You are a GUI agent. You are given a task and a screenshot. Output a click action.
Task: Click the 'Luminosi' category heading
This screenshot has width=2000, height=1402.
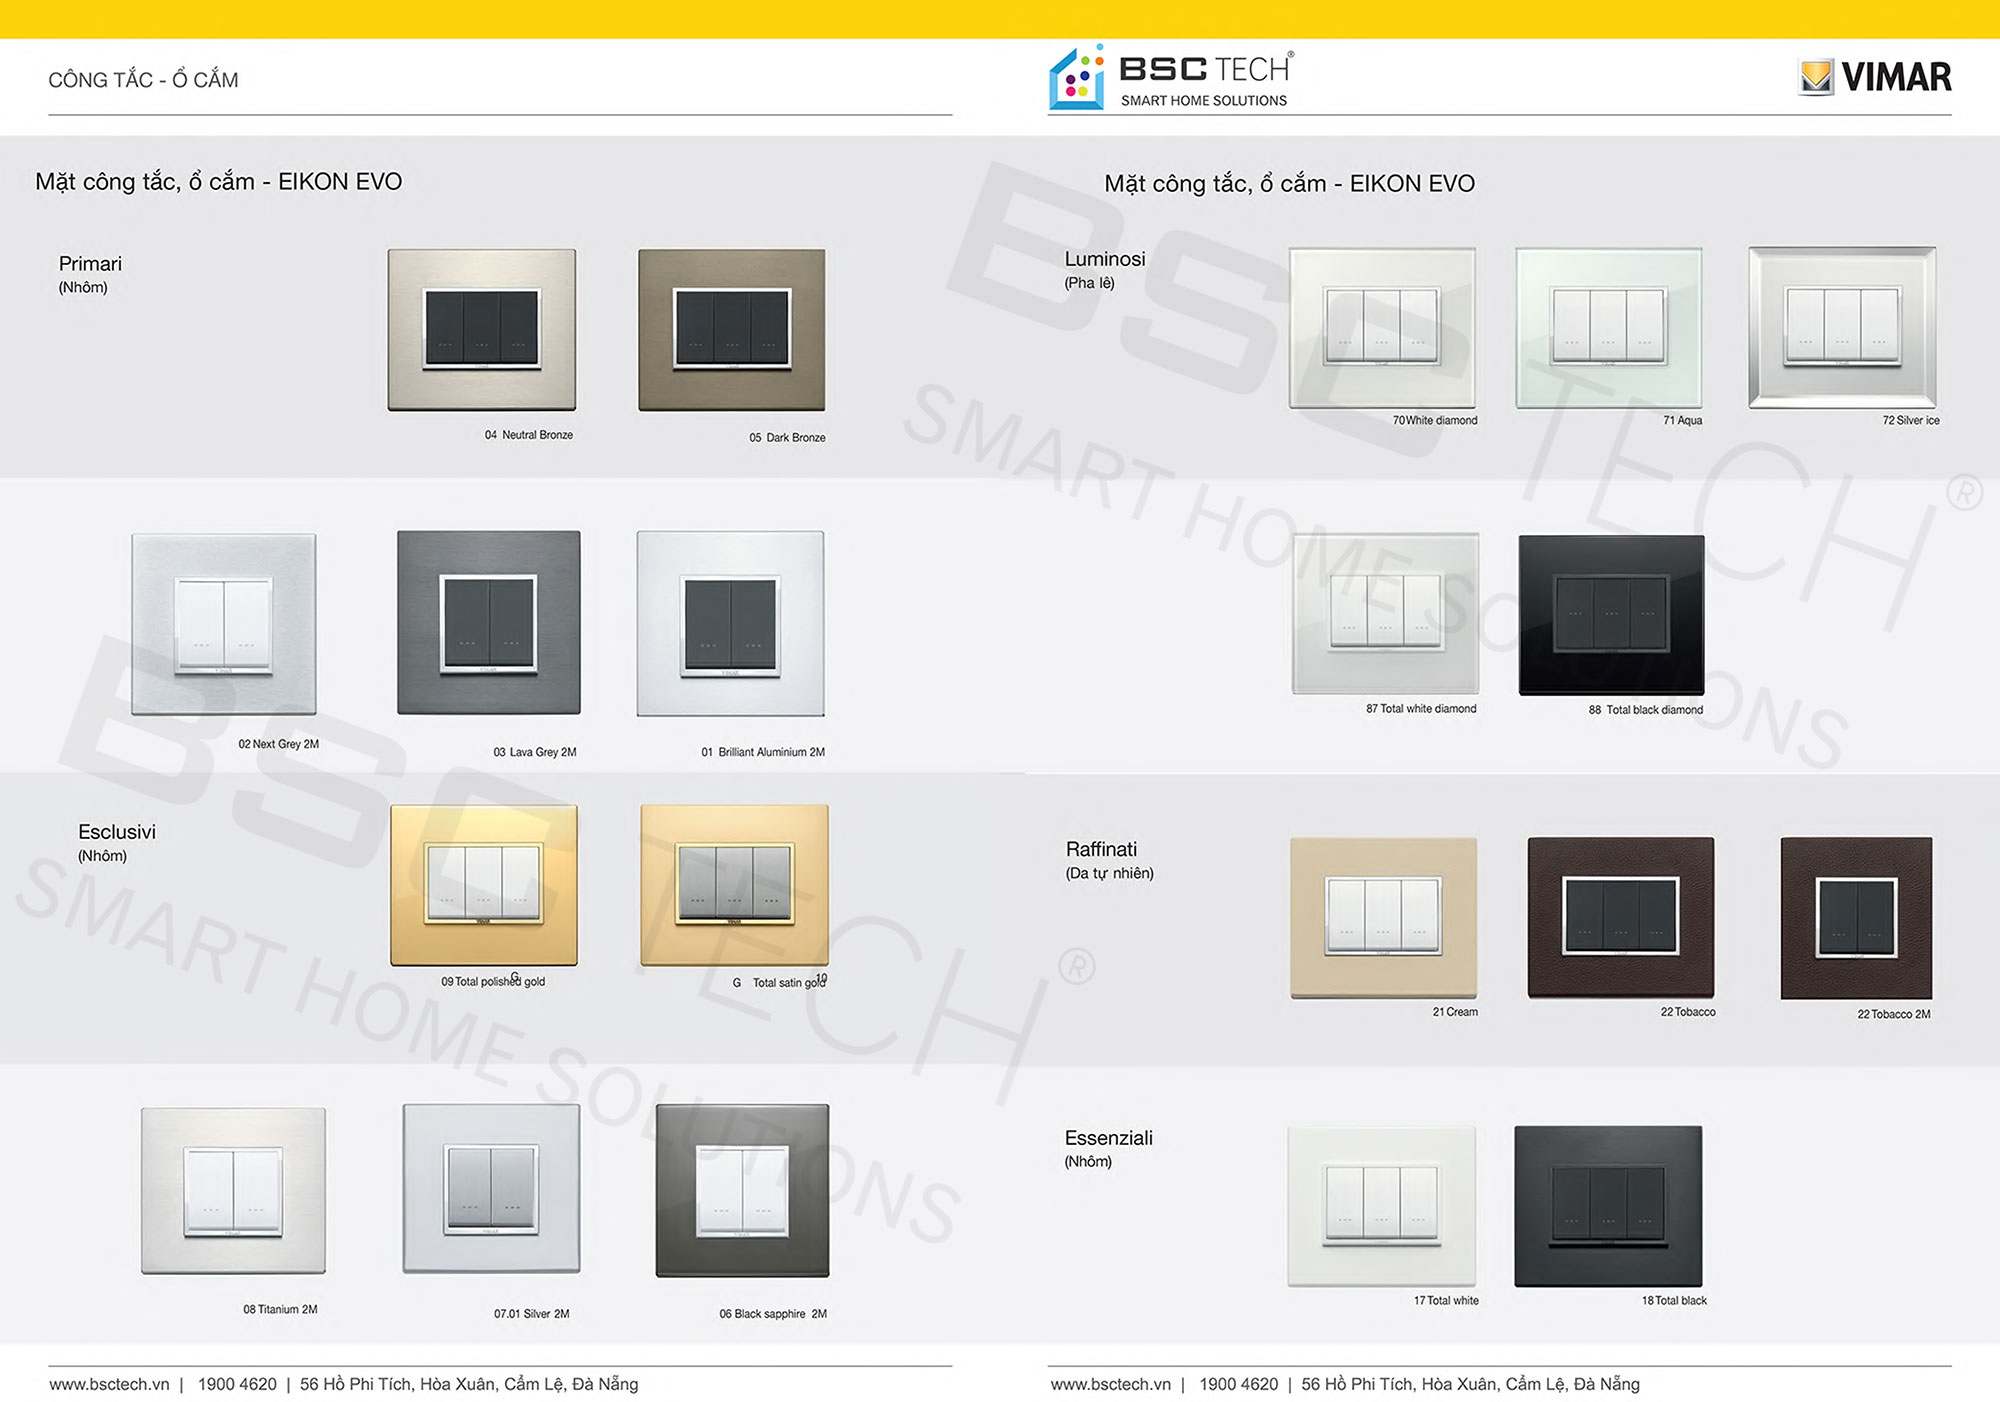pos(1105,259)
